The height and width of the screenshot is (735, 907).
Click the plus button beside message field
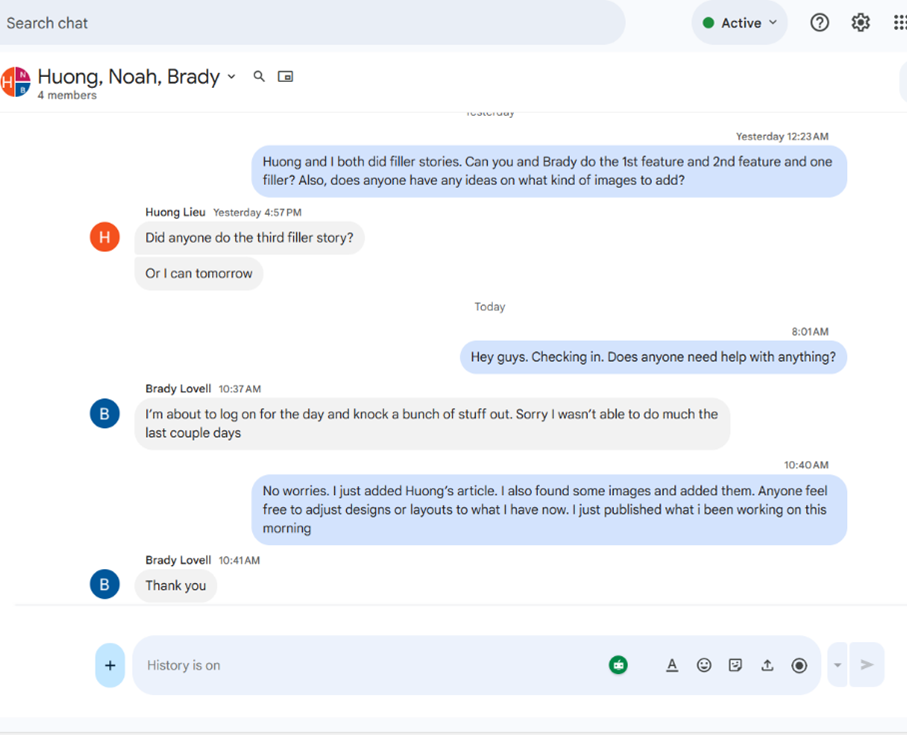(110, 665)
